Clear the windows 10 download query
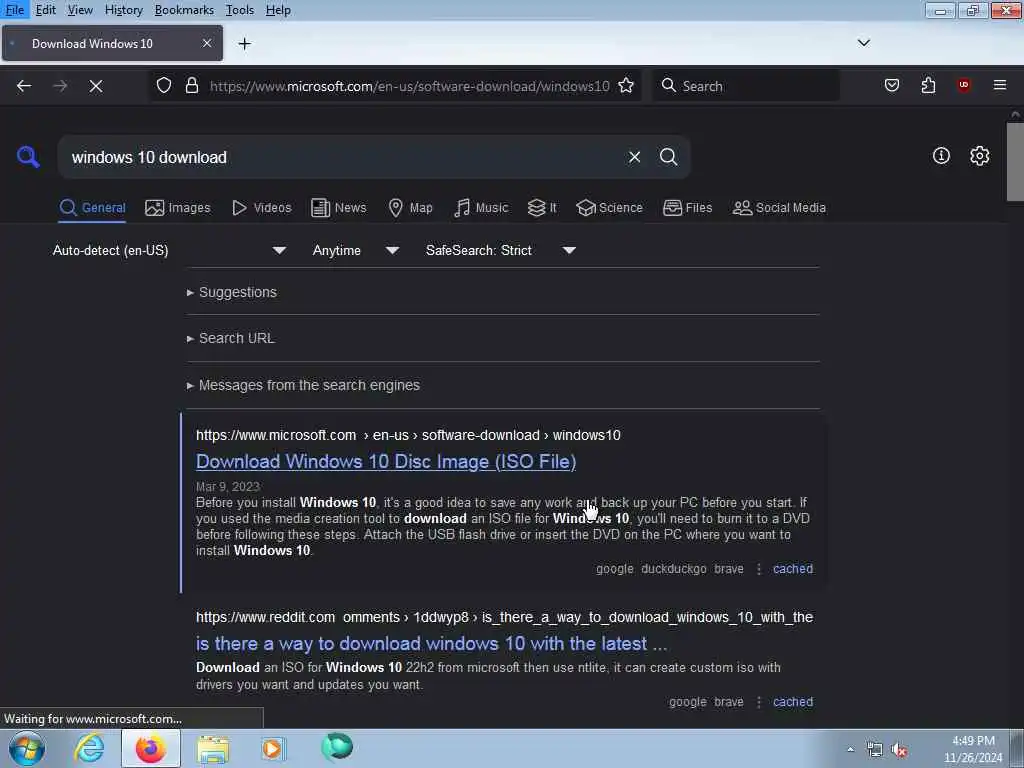Image resolution: width=1024 pixels, height=768 pixels. click(634, 157)
